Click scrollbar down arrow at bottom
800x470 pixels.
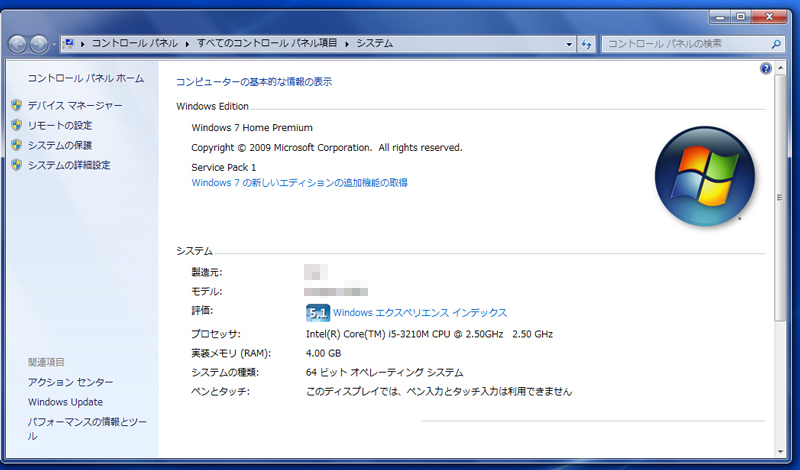click(780, 451)
